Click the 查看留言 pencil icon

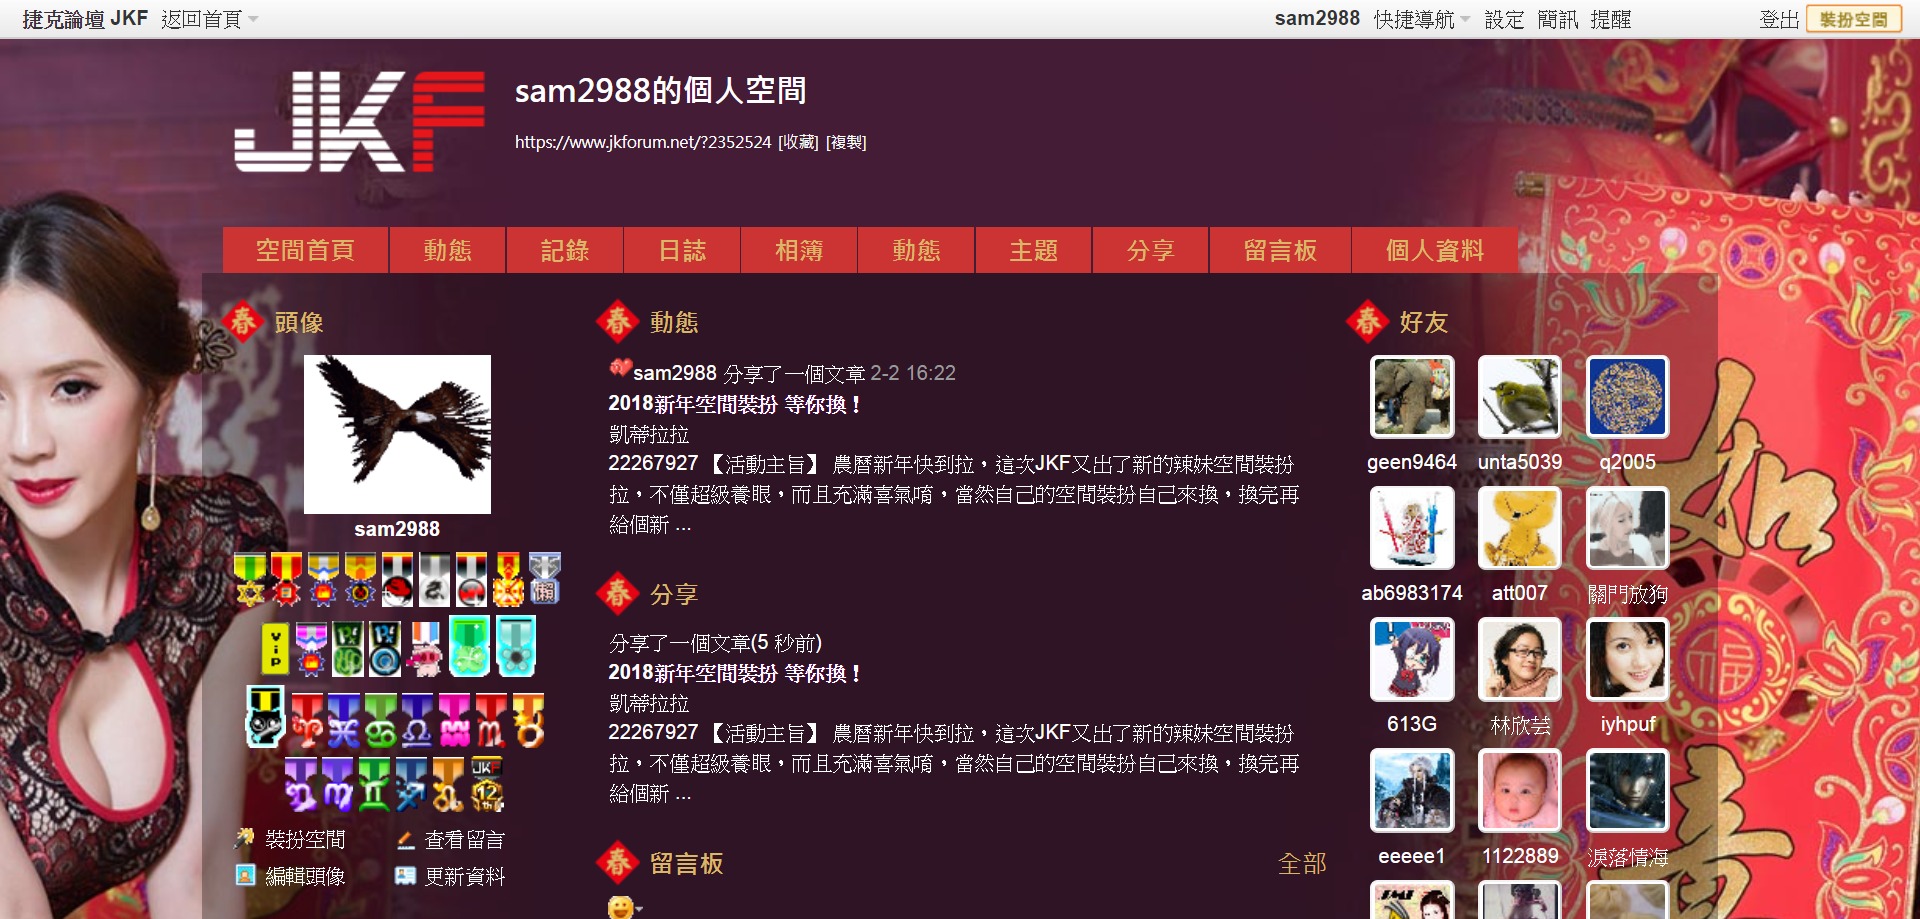click(405, 840)
